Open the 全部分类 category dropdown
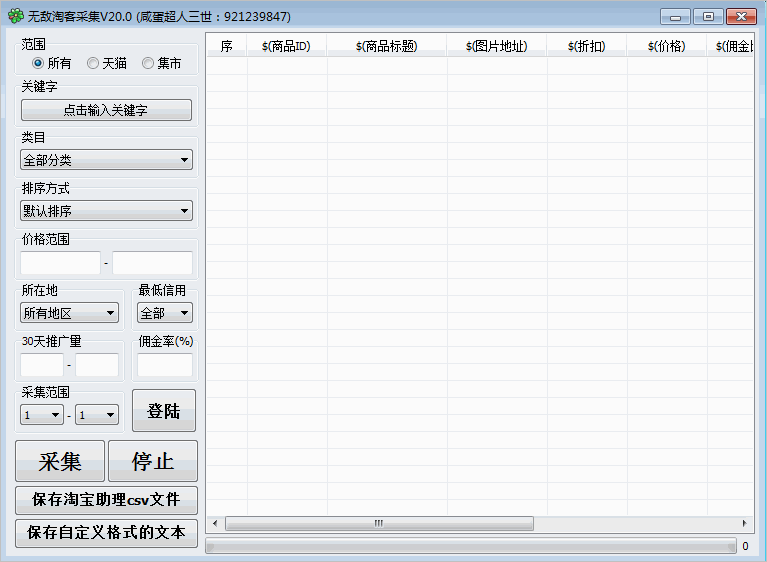The width and height of the screenshot is (767, 562). pos(106,160)
